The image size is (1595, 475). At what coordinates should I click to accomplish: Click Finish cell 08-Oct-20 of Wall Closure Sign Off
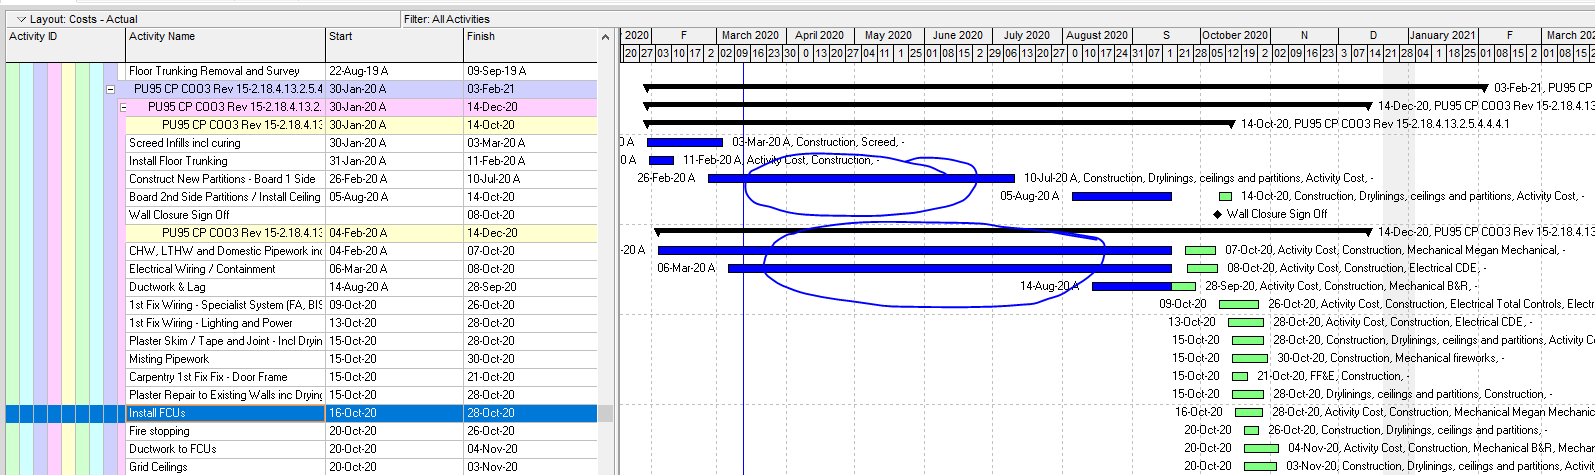(x=530, y=215)
